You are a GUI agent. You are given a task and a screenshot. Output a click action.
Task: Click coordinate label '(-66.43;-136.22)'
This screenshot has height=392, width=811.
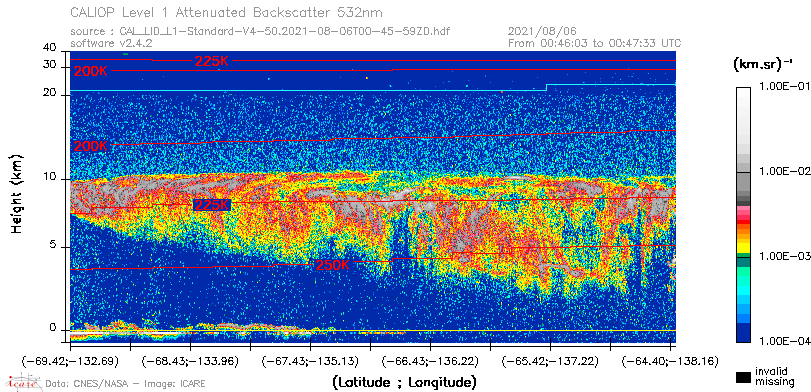[x=430, y=361]
